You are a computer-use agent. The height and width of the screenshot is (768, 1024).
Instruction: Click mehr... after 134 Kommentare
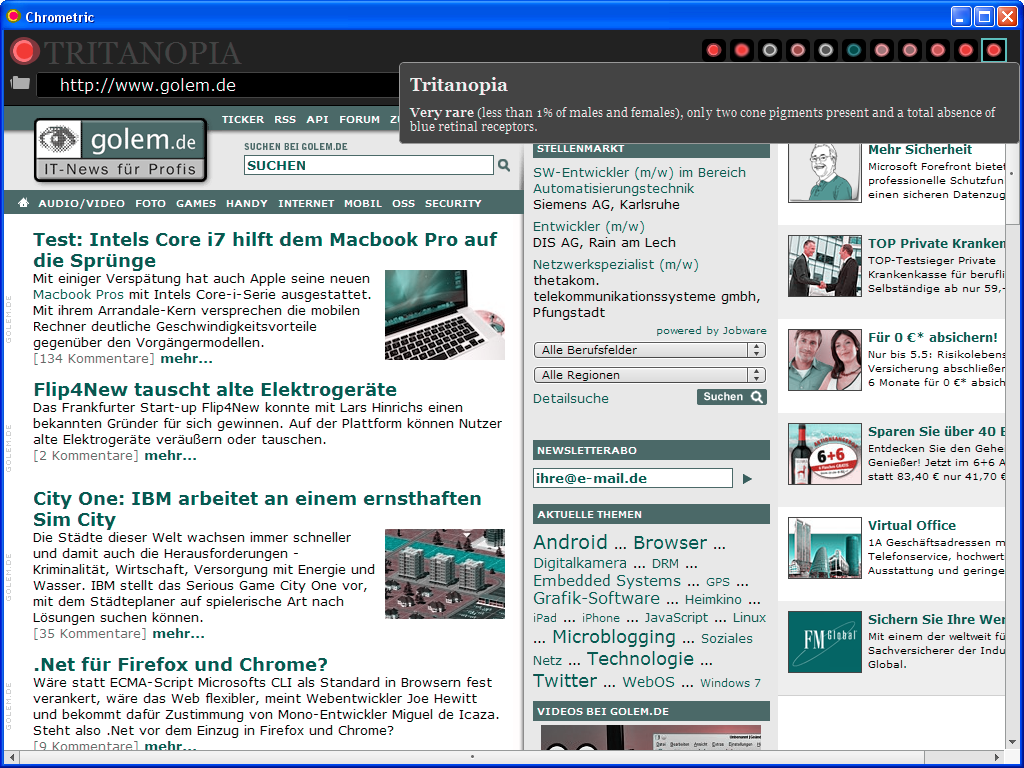click(x=186, y=359)
